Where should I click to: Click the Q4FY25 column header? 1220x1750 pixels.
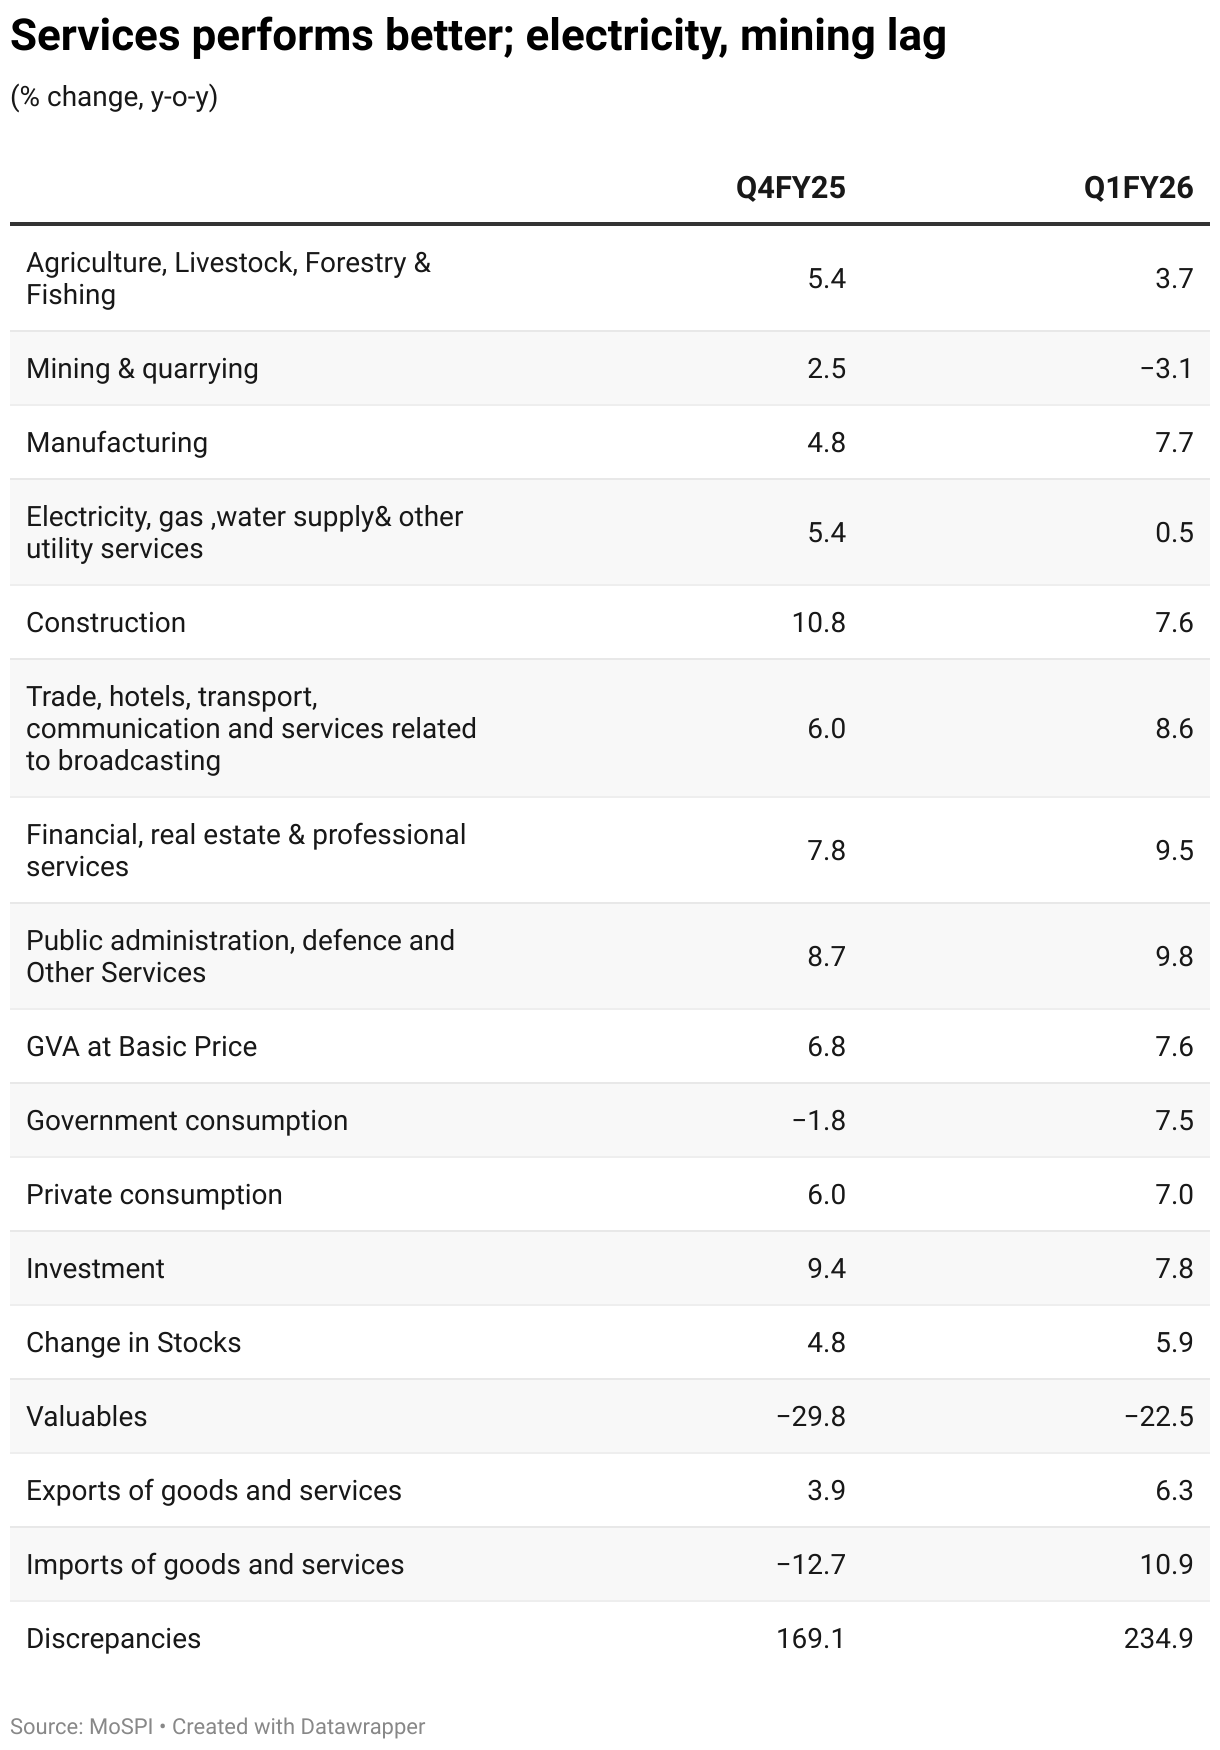click(790, 188)
